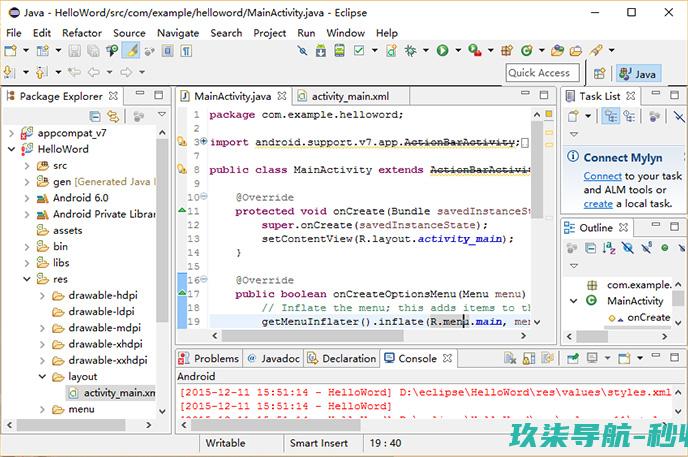This screenshot has height=457, width=688.
Task: Click the New Java Package icon
Action: coord(507,51)
